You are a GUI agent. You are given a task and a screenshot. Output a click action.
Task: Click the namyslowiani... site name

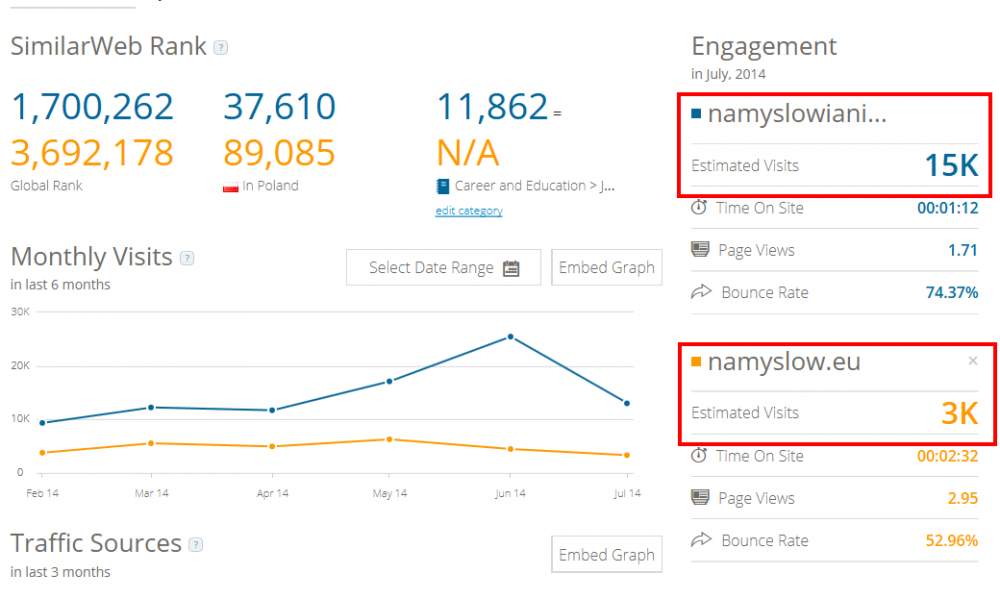coord(797,114)
